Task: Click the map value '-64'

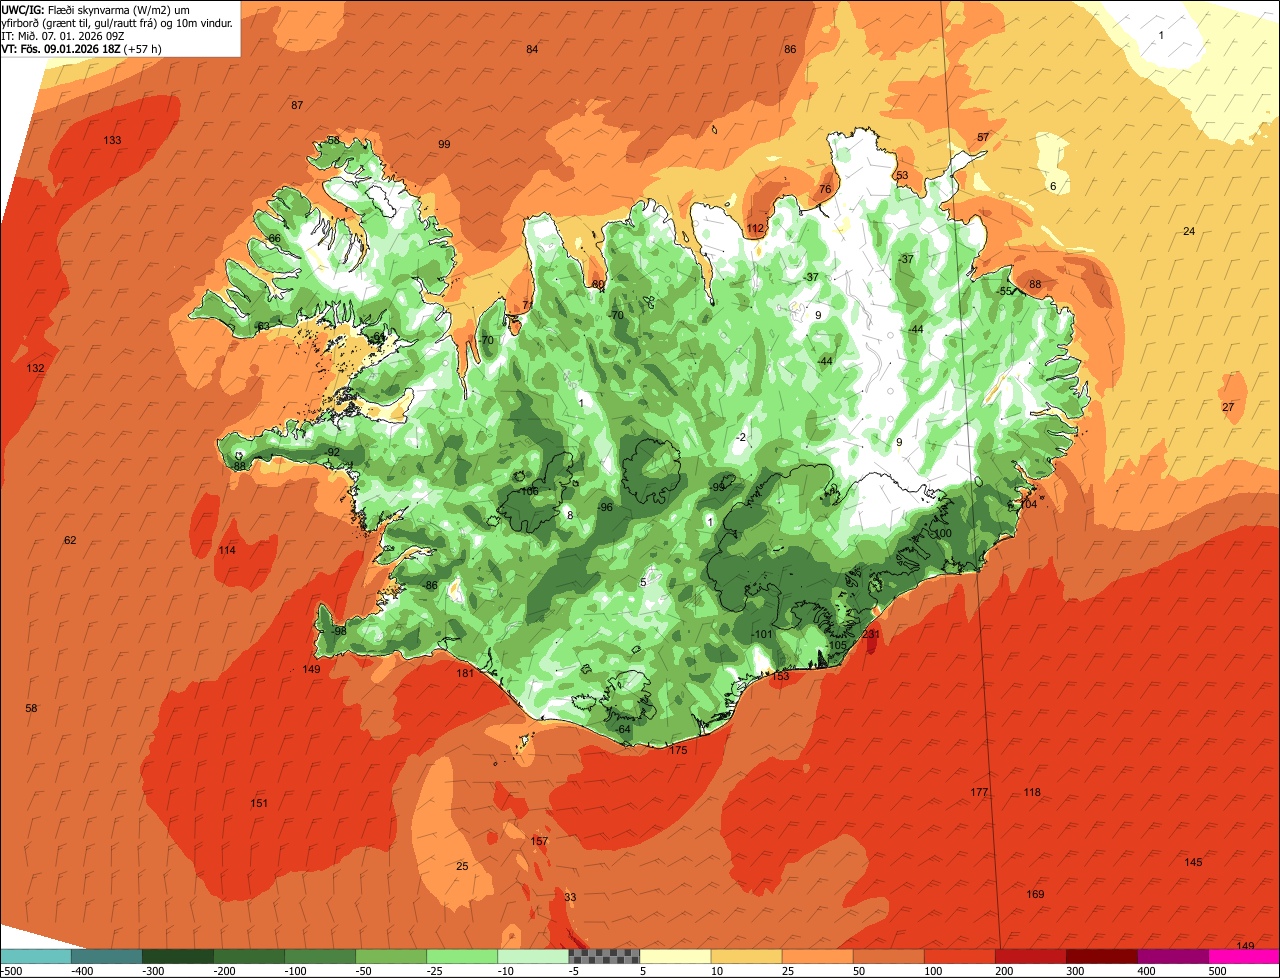Action: (623, 730)
